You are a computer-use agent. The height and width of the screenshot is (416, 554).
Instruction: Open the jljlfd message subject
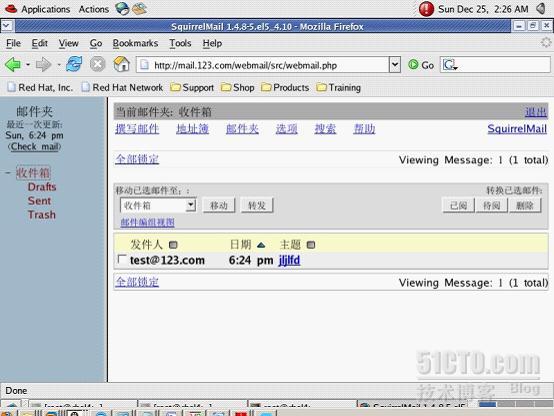coord(289,260)
